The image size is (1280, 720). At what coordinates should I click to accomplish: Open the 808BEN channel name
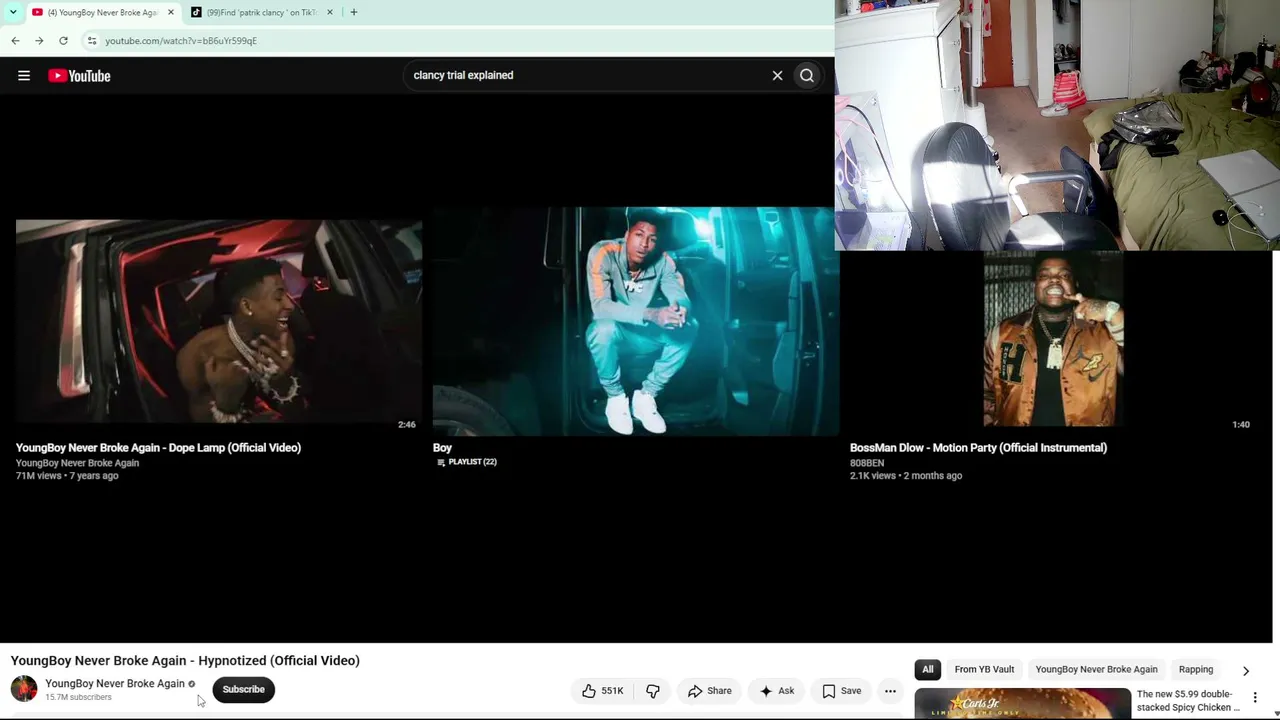click(867, 463)
